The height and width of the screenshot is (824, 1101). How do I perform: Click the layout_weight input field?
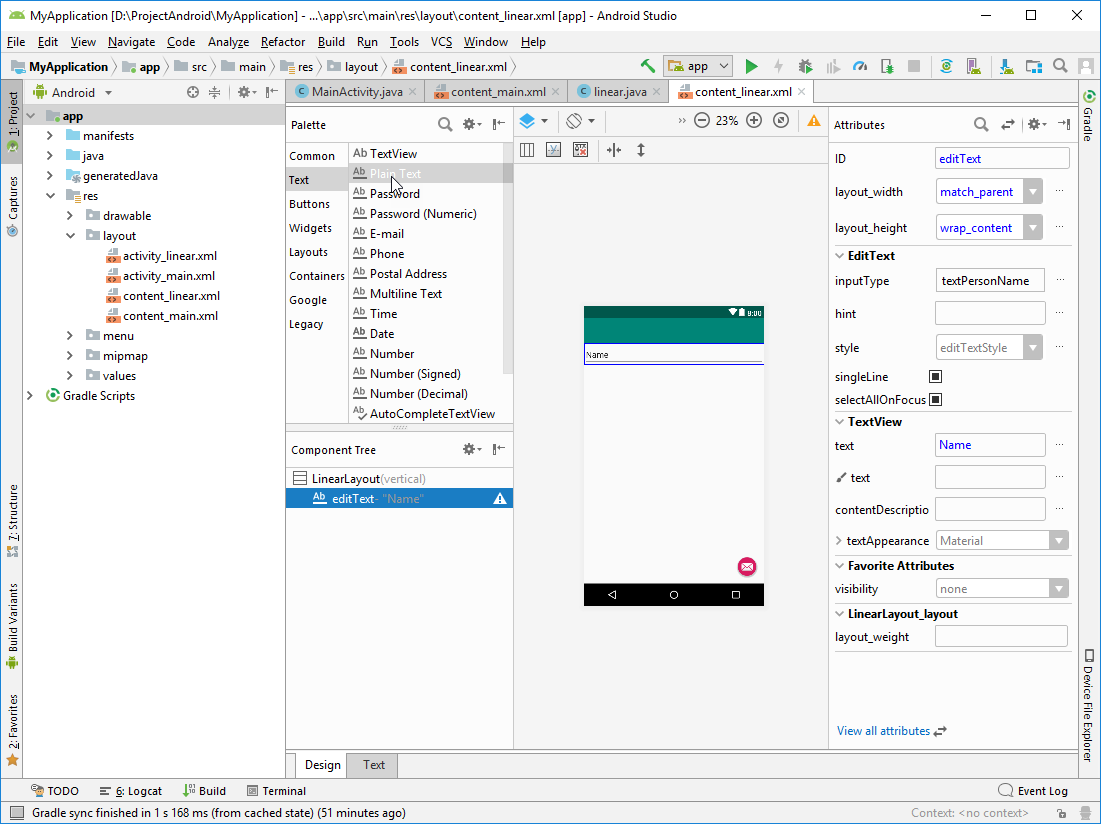click(1001, 637)
